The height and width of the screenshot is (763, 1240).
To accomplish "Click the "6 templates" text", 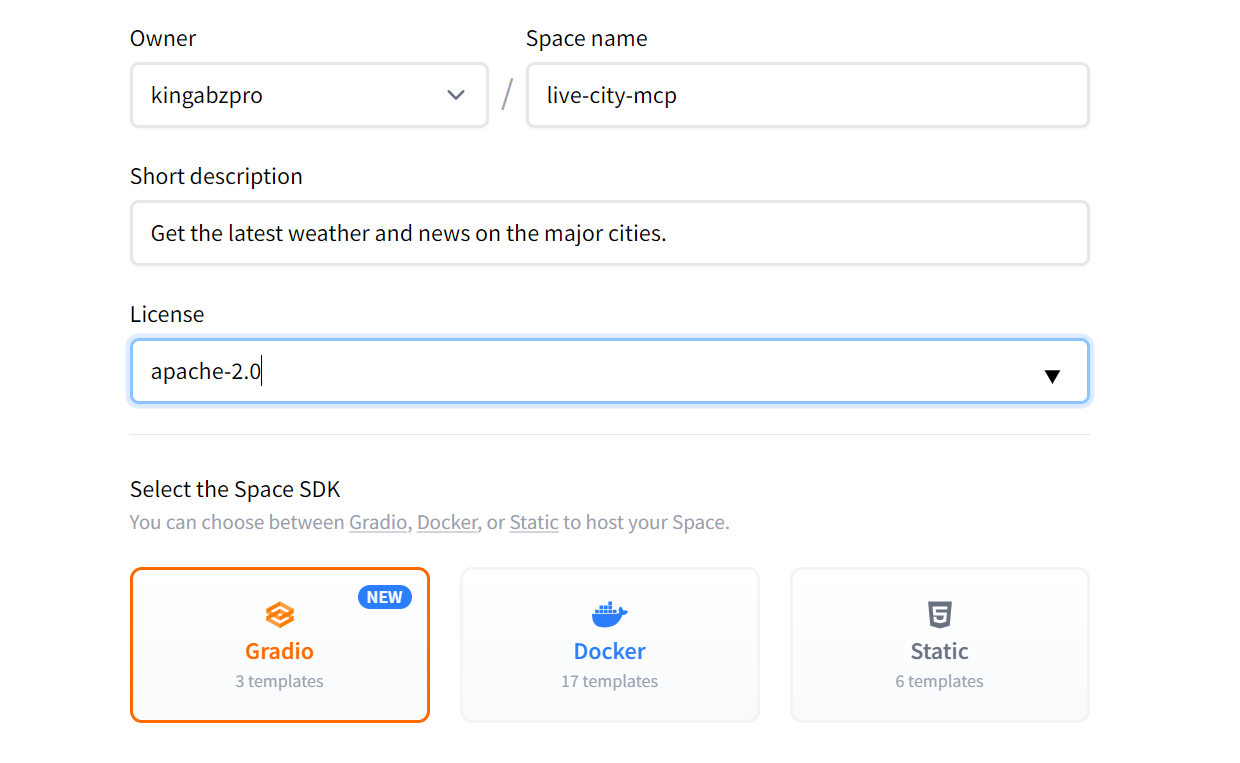I will pyautogui.click(x=939, y=681).
